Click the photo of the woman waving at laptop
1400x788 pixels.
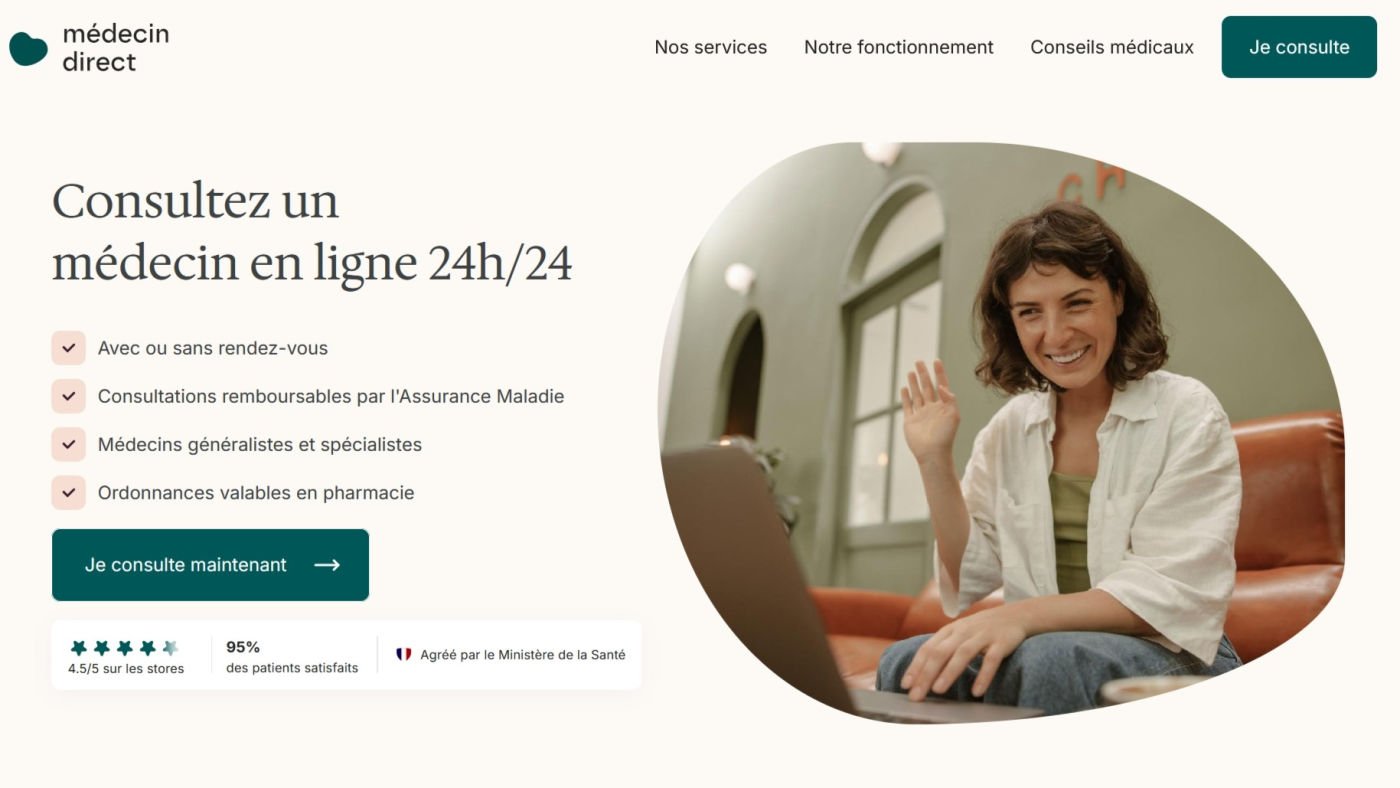[x=1001, y=432]
